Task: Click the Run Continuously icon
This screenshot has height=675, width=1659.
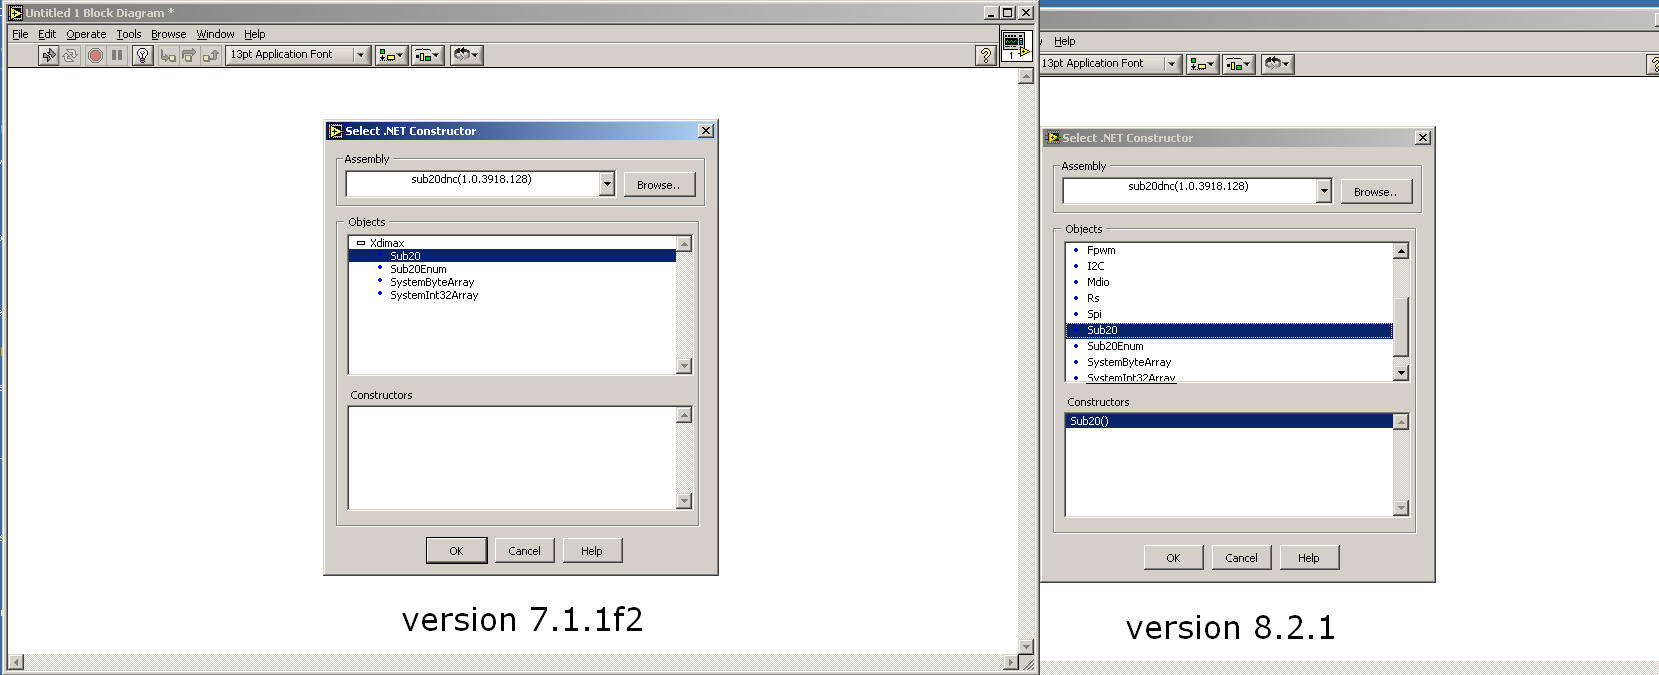Action: click(70, 56)
